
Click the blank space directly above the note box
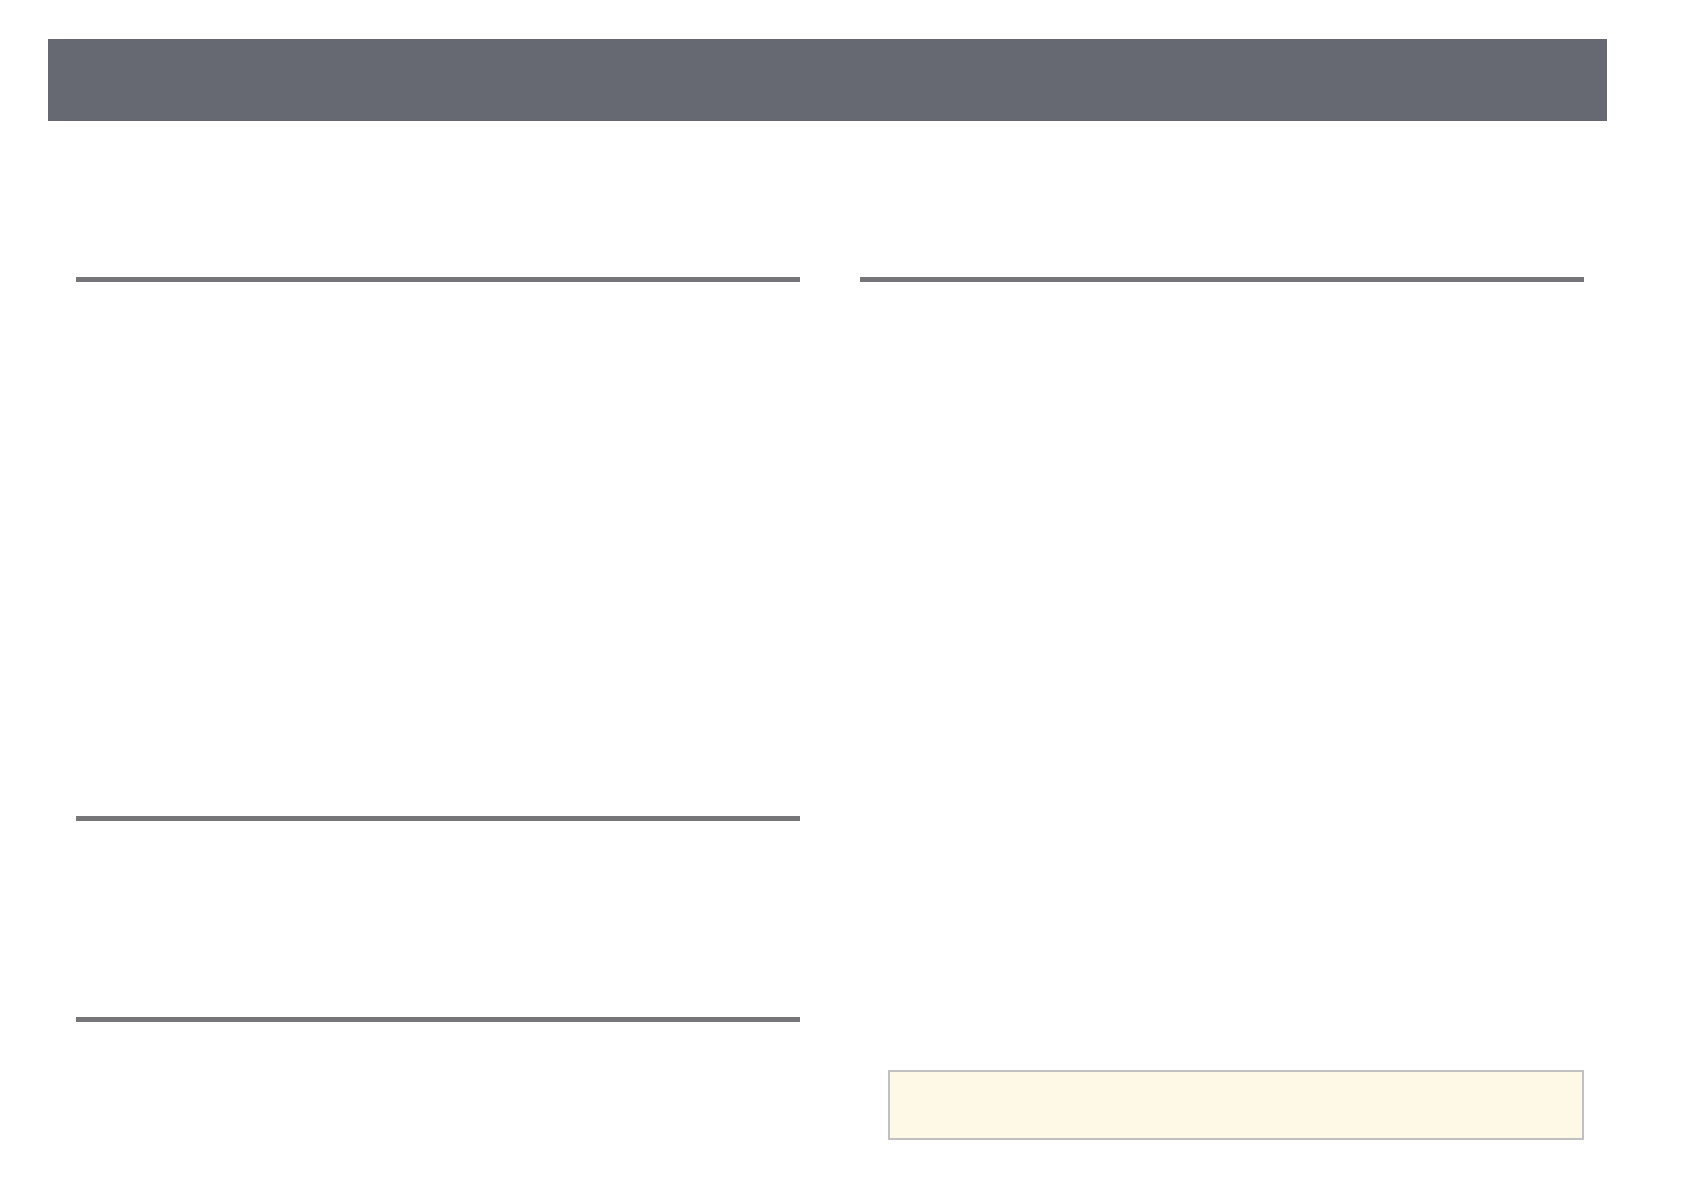1235,1045
